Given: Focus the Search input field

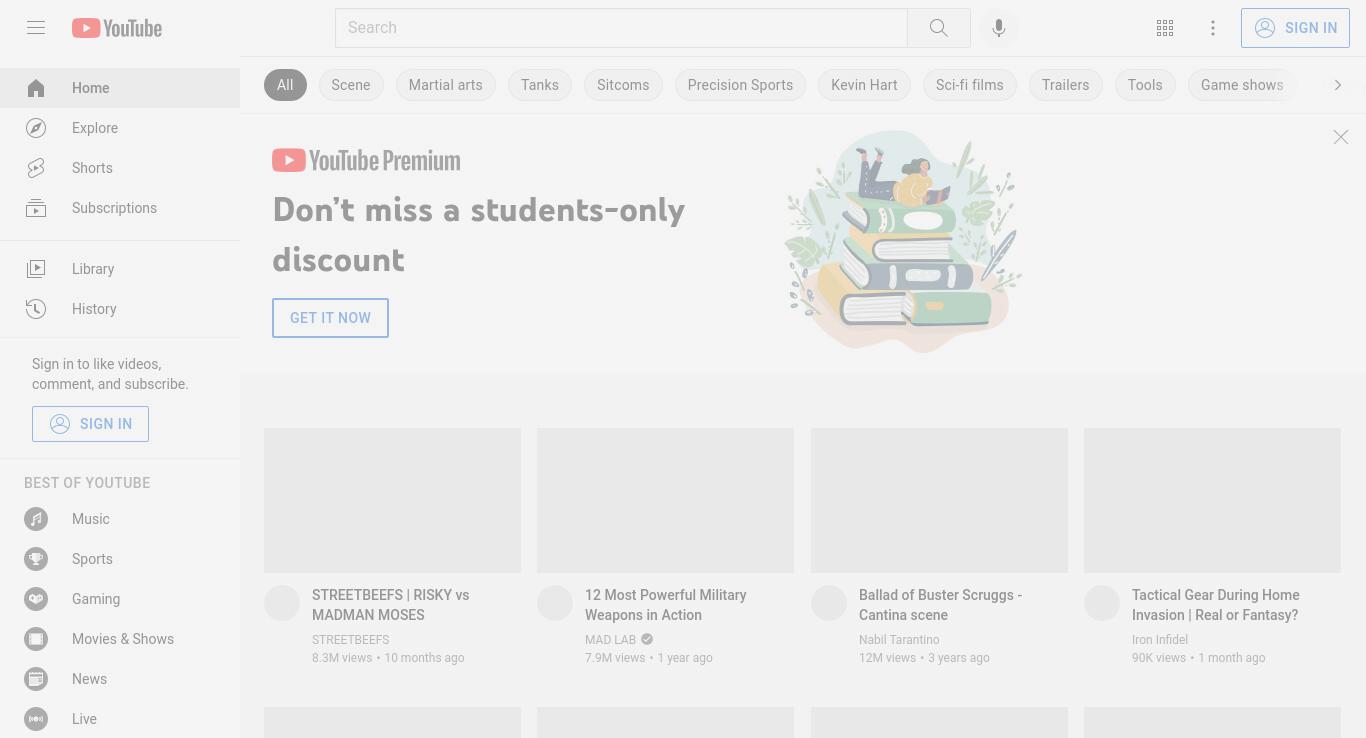Looking at the screenshot, I should [x=621, y=28].
